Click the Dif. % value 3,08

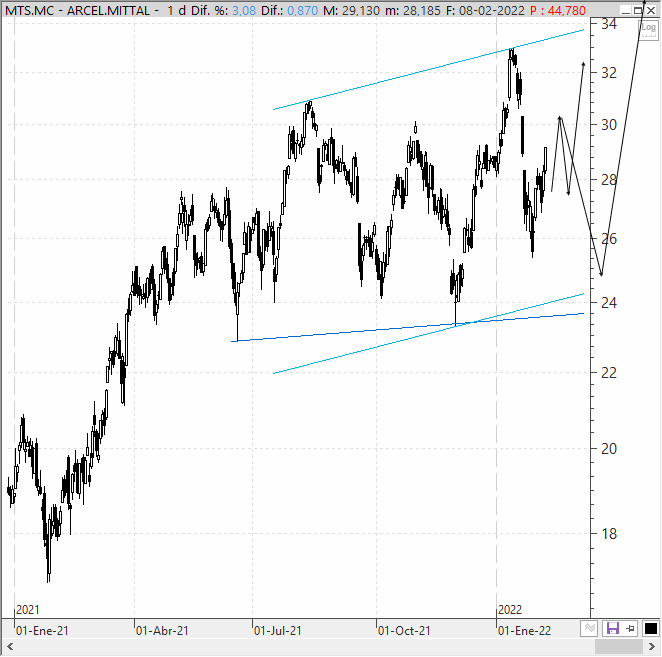[x=244, y=11]
